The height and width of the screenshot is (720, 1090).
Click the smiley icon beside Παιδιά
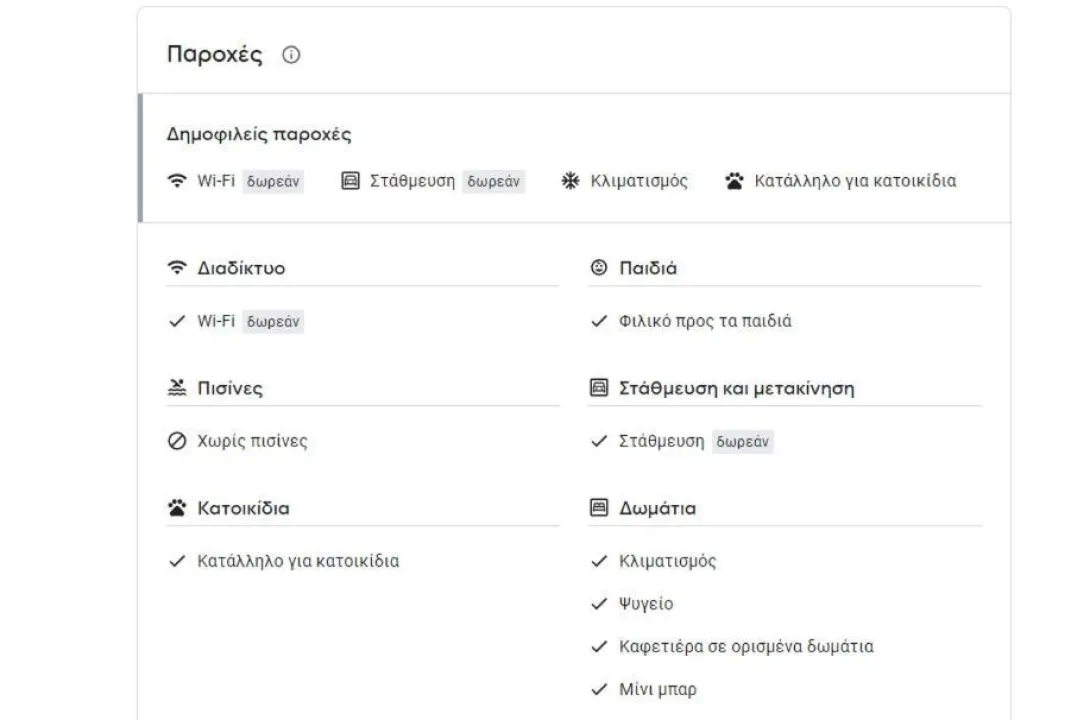point(599,268)
